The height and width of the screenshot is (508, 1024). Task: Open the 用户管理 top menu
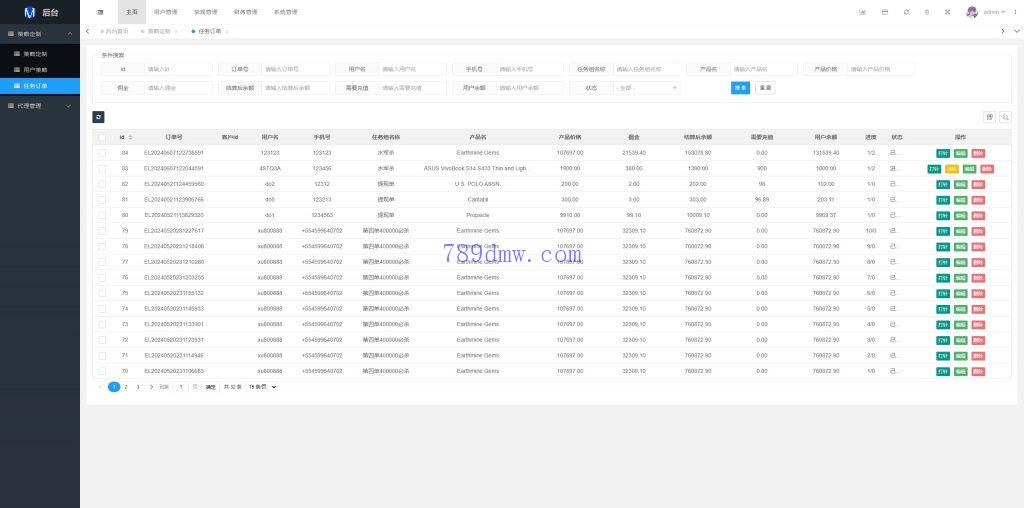tap(165, 12)
